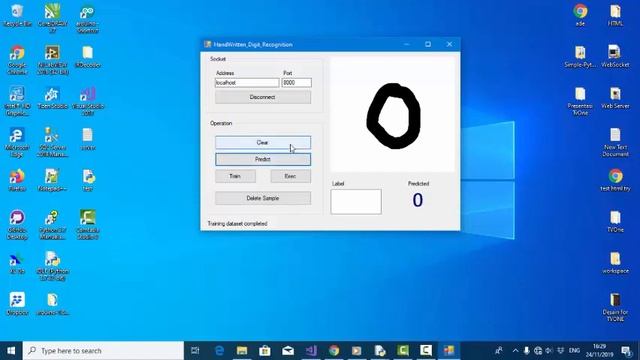Click the ENG language indicator
Image resolution: width=640 pixels, height=360 pixels.
[574, 351]
